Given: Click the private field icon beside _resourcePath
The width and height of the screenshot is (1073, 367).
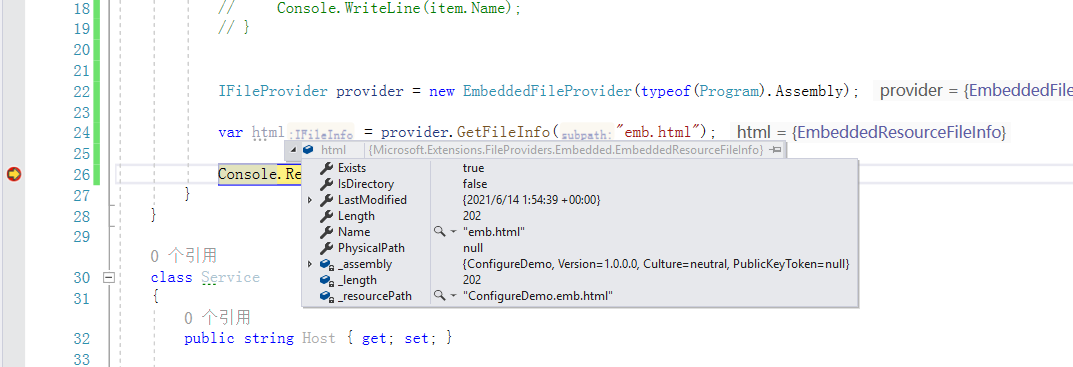Looking at the screenshot, I should coord(326,296).
